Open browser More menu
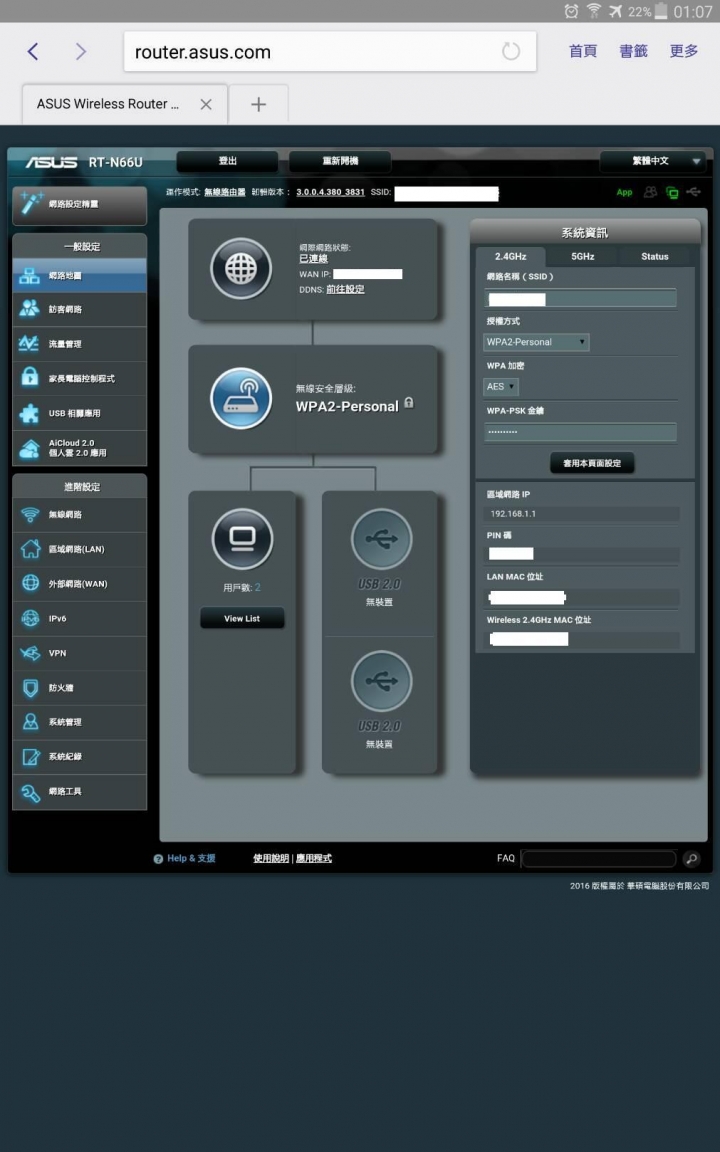 point(683,51)
